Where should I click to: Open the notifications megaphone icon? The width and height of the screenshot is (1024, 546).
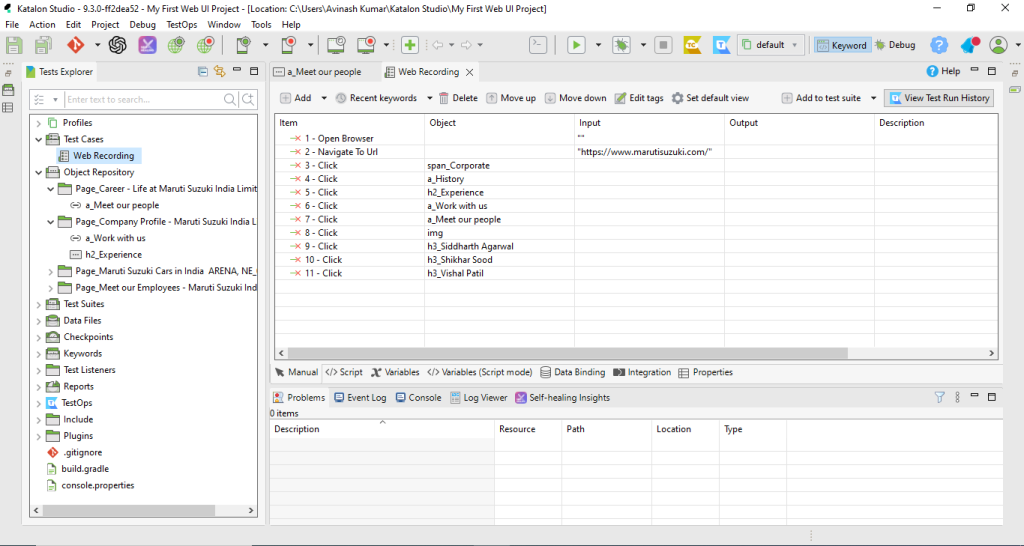click(970, 45)
